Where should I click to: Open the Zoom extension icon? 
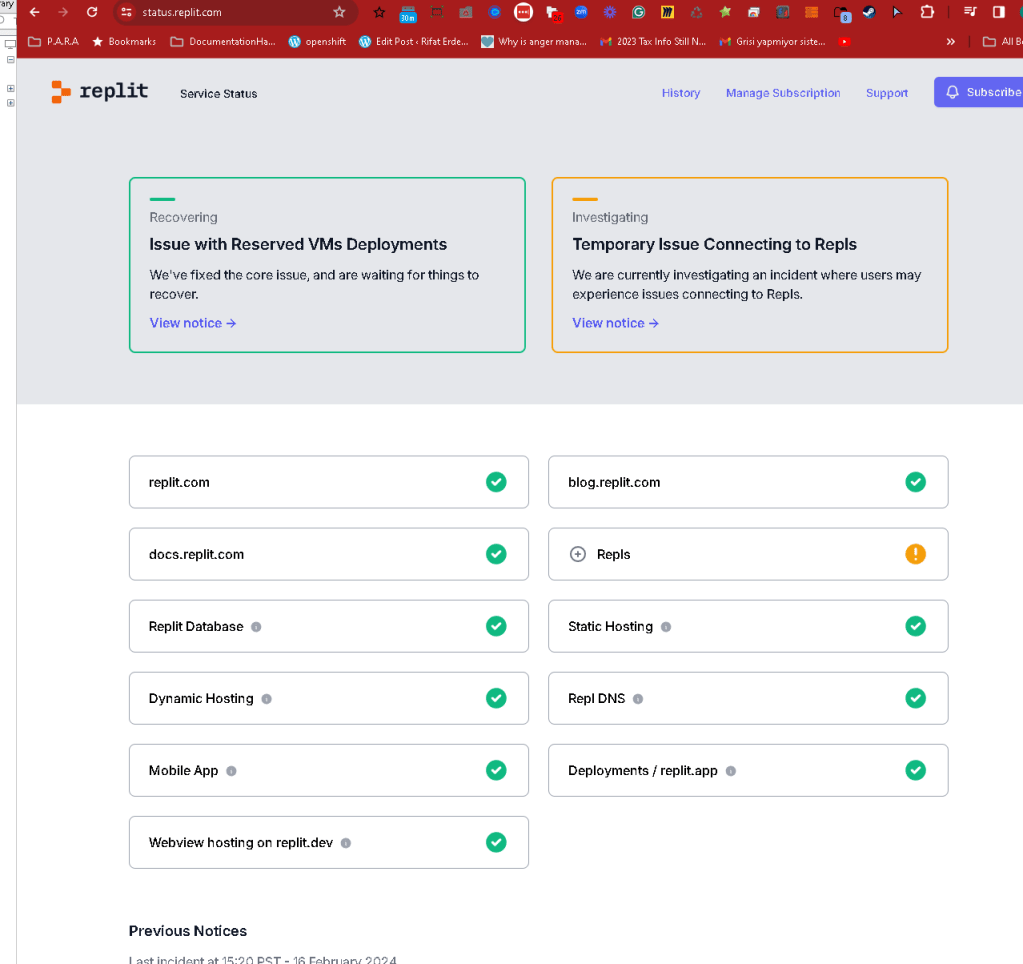[581, 12]
